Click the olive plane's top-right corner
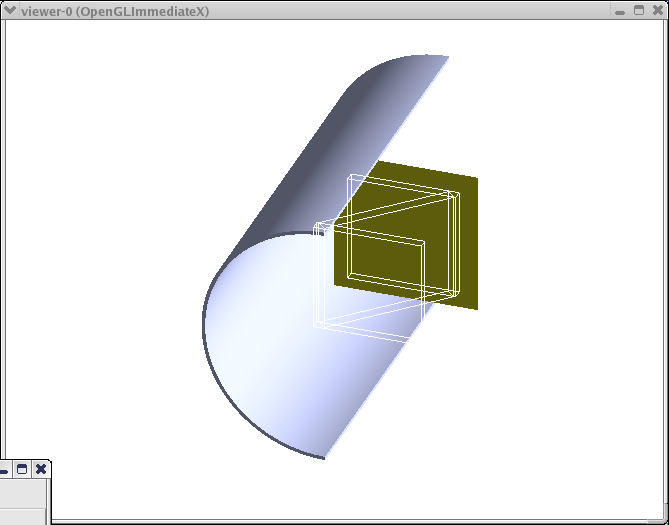The height and width of the screenshot is (525, 669). [475, 179]
